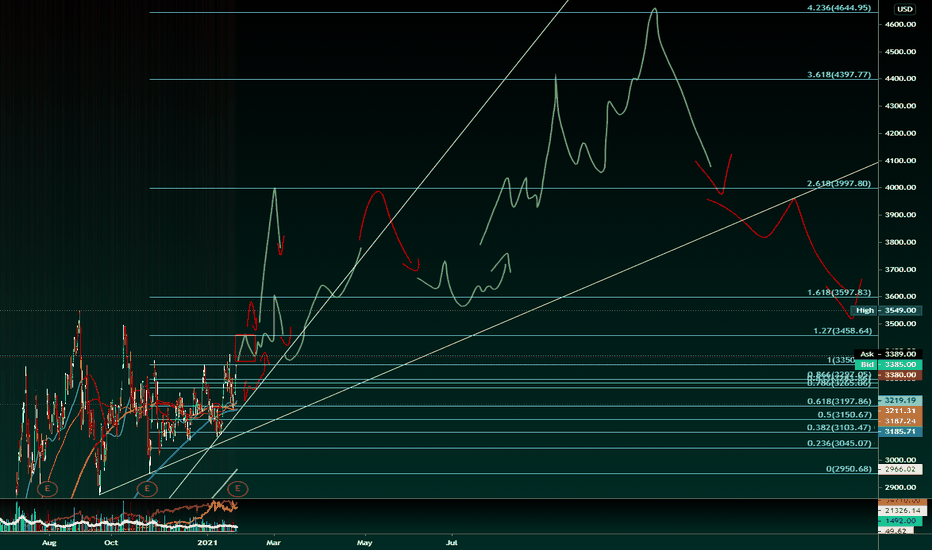
Task: Click the Oct label on time axis
Action: (111, 543)
